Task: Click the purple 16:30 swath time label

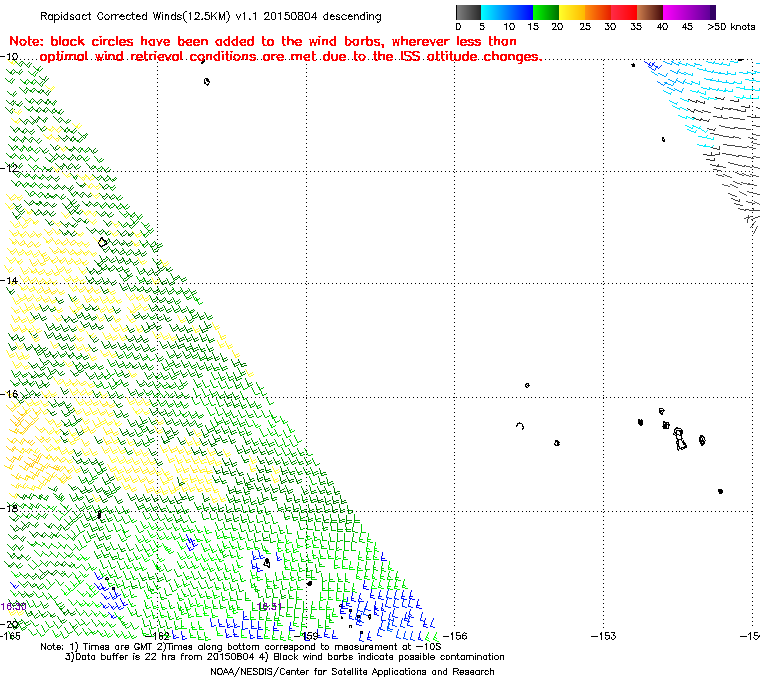Action: pos(13,607)
